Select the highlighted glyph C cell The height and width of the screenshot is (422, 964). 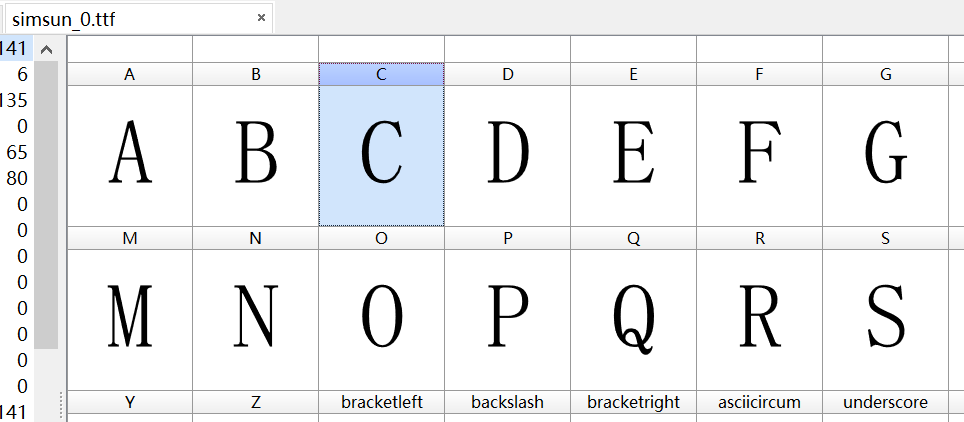click(x=382, y=154)
